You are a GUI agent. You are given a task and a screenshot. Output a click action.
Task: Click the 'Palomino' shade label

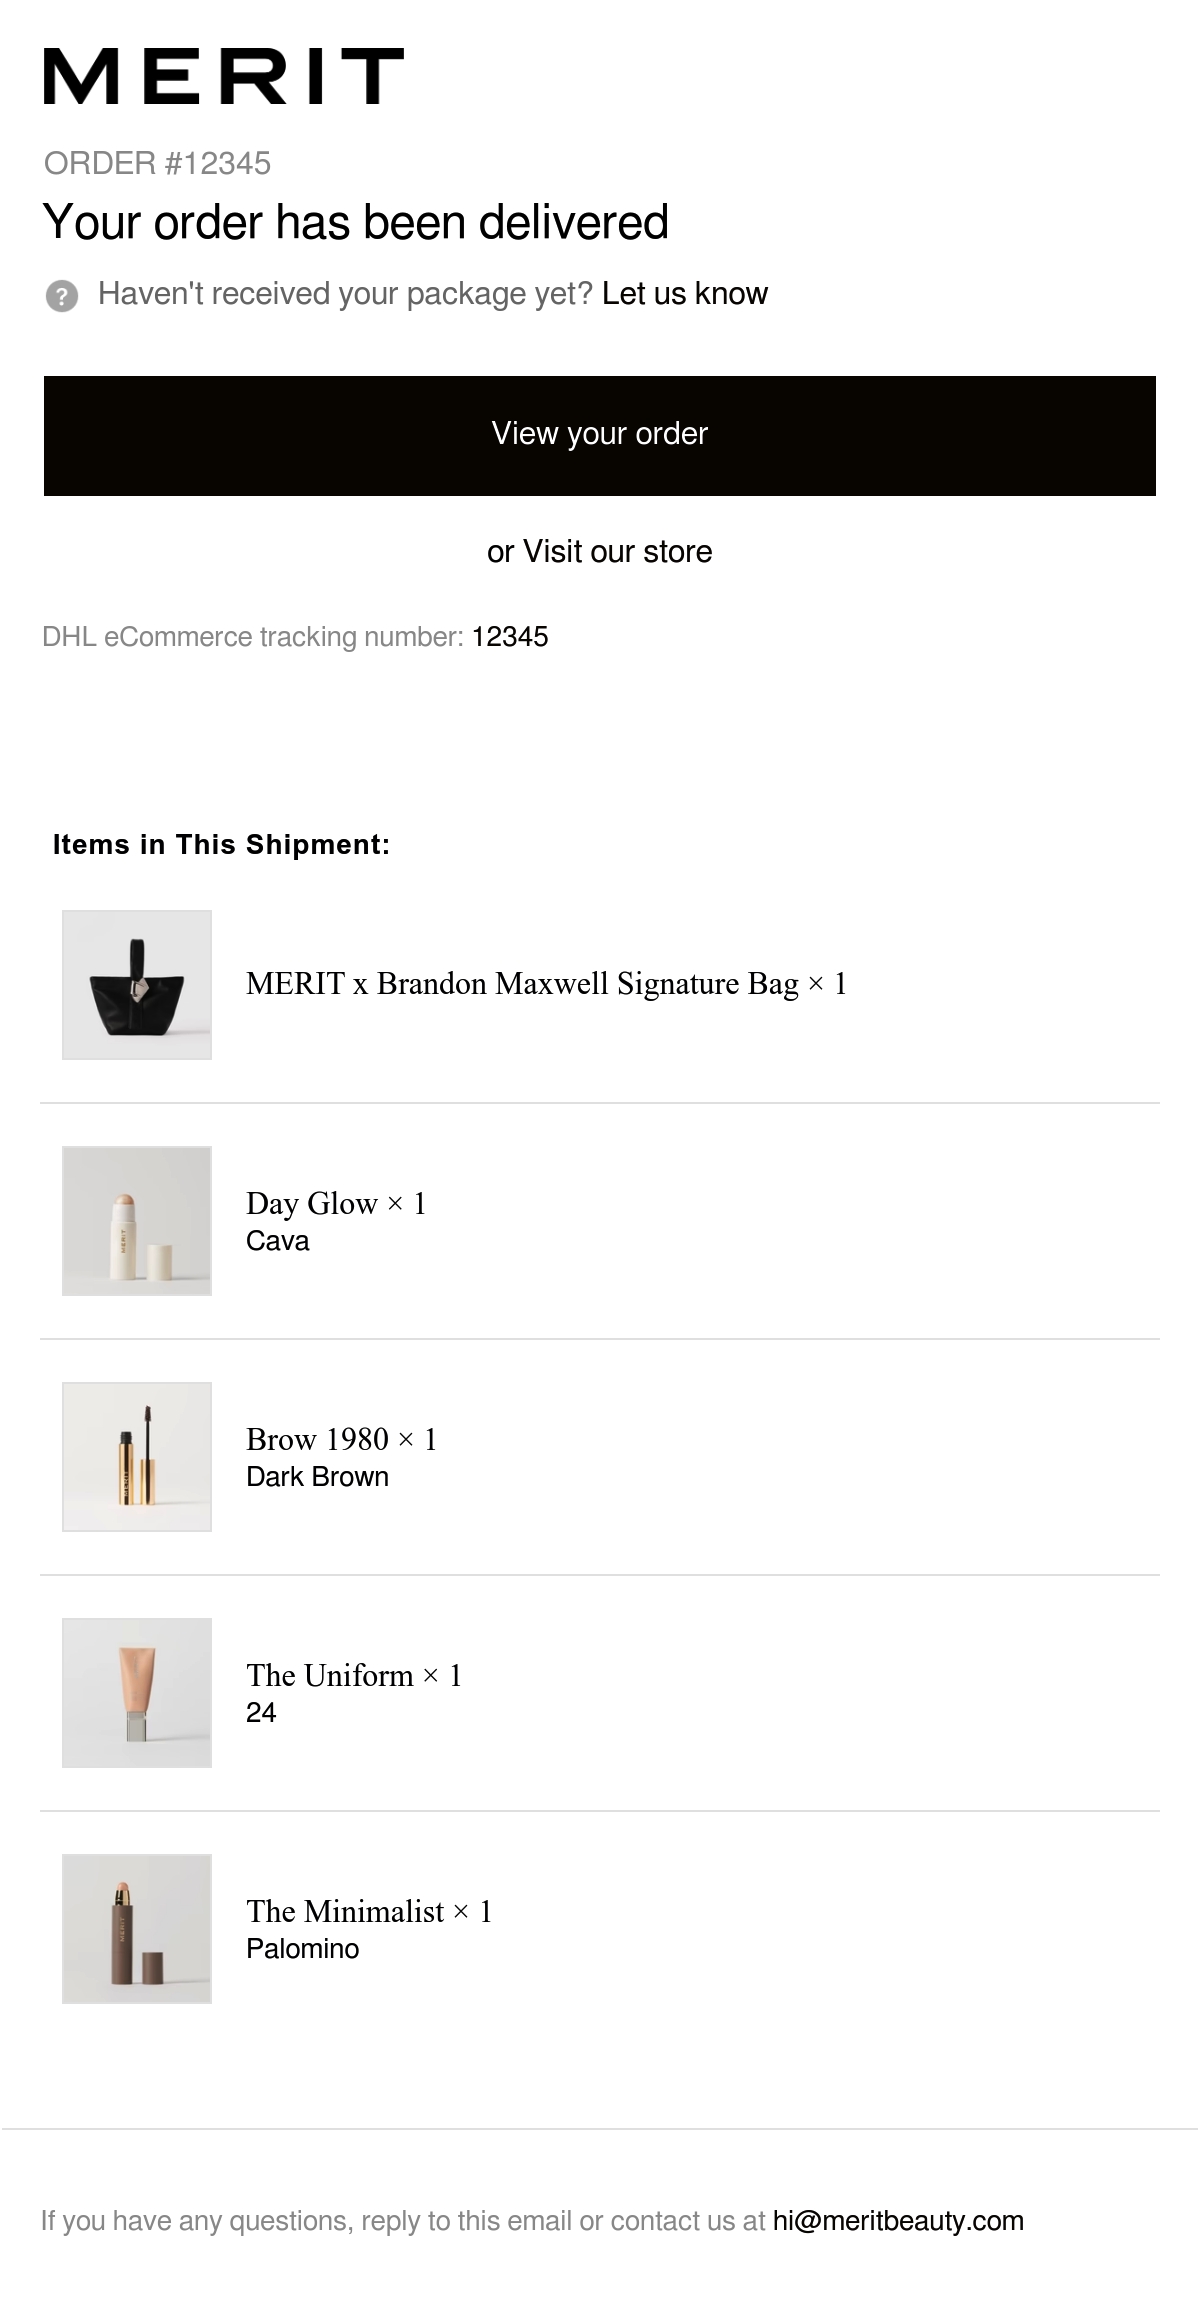(x=303, y=1949)
